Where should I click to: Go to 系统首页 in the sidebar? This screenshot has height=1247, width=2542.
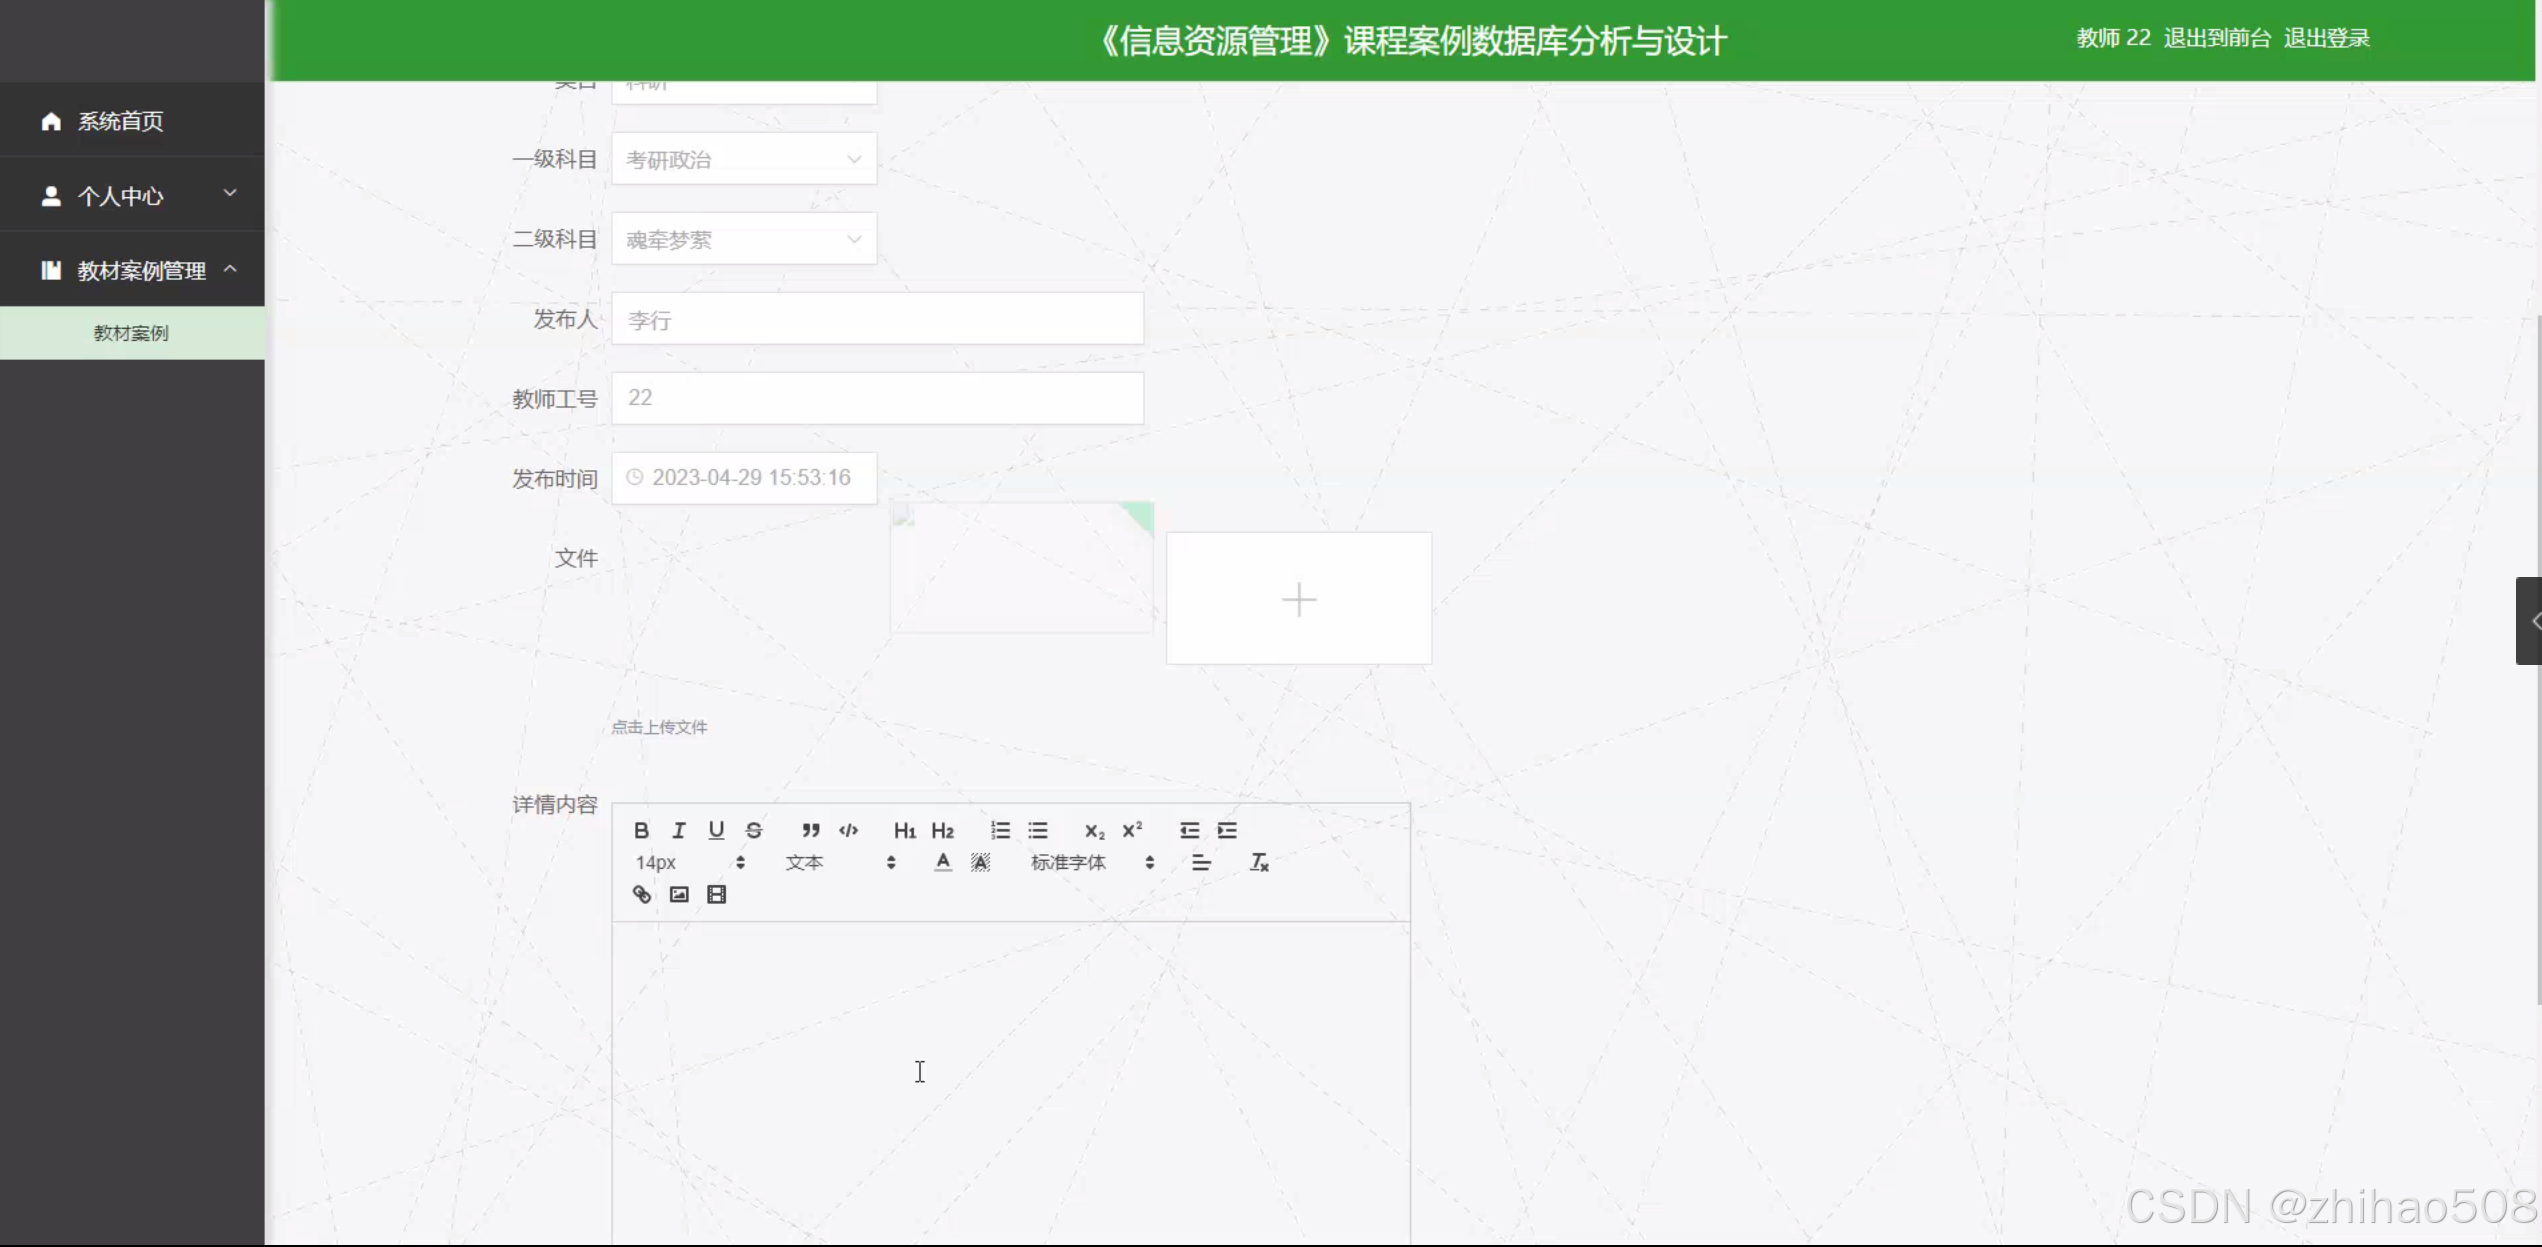pos(132,121)
